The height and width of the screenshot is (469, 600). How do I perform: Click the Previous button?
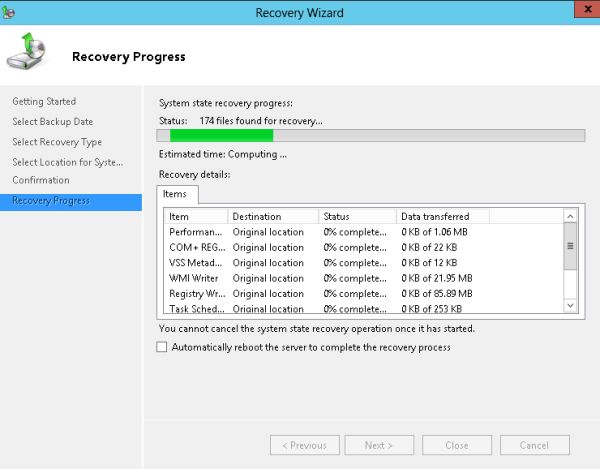point(305,445)
